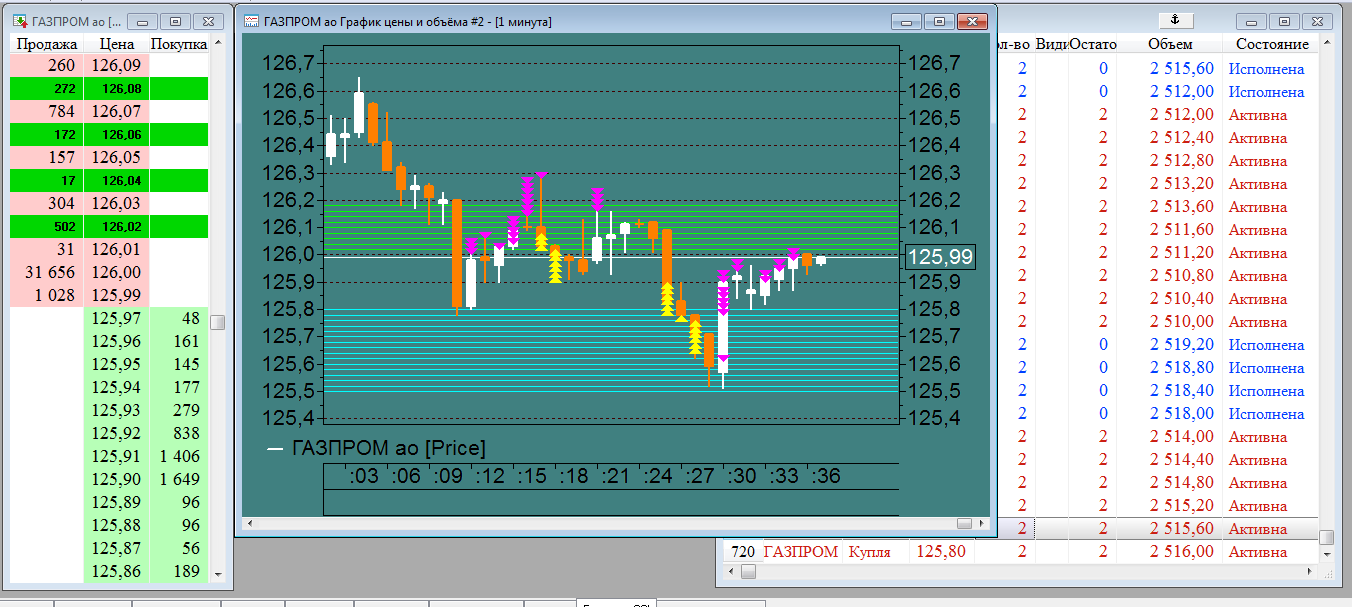This screenshot has height=607, width=1352.
Task: Click the 125,86 bid price row
Action: point(109,572)
